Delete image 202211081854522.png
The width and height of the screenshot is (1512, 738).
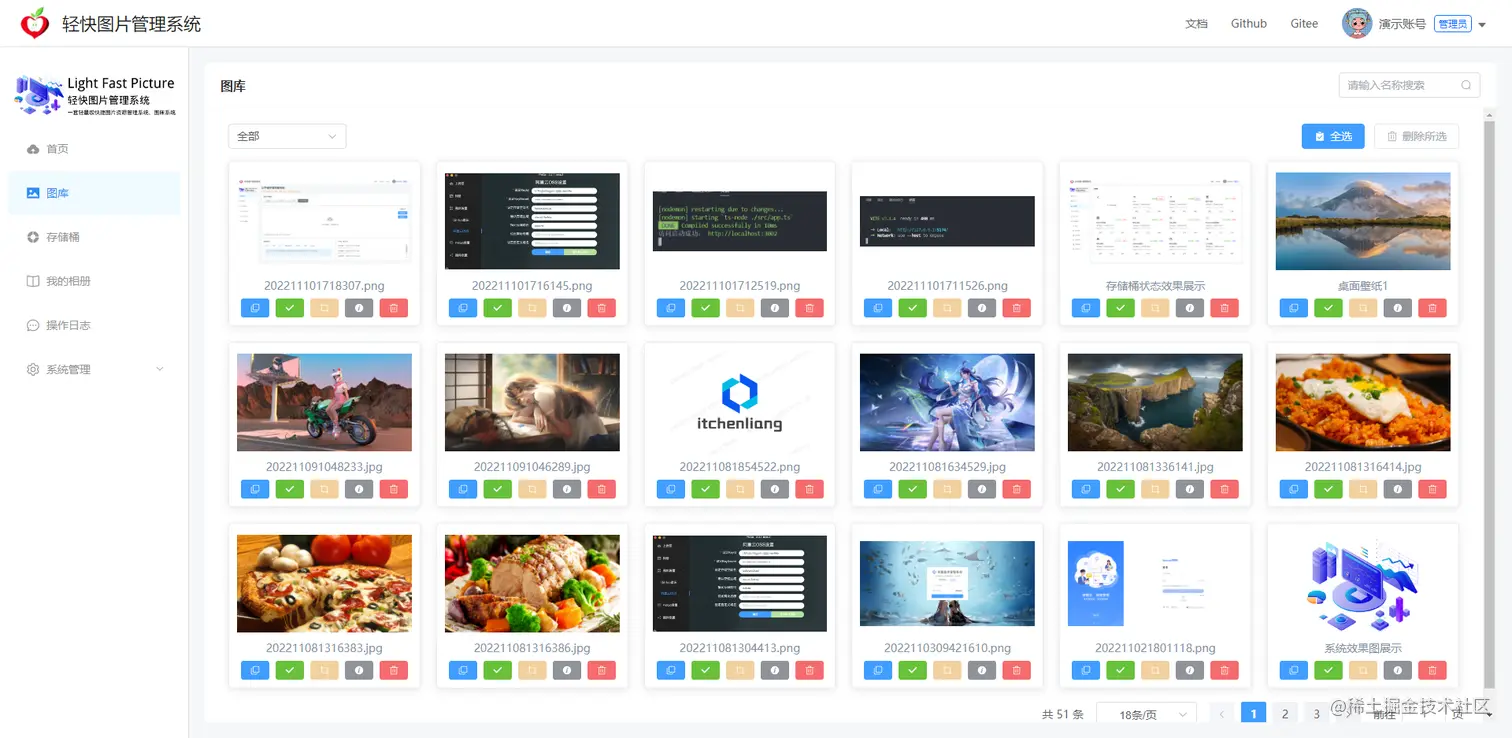coord(809,489)
